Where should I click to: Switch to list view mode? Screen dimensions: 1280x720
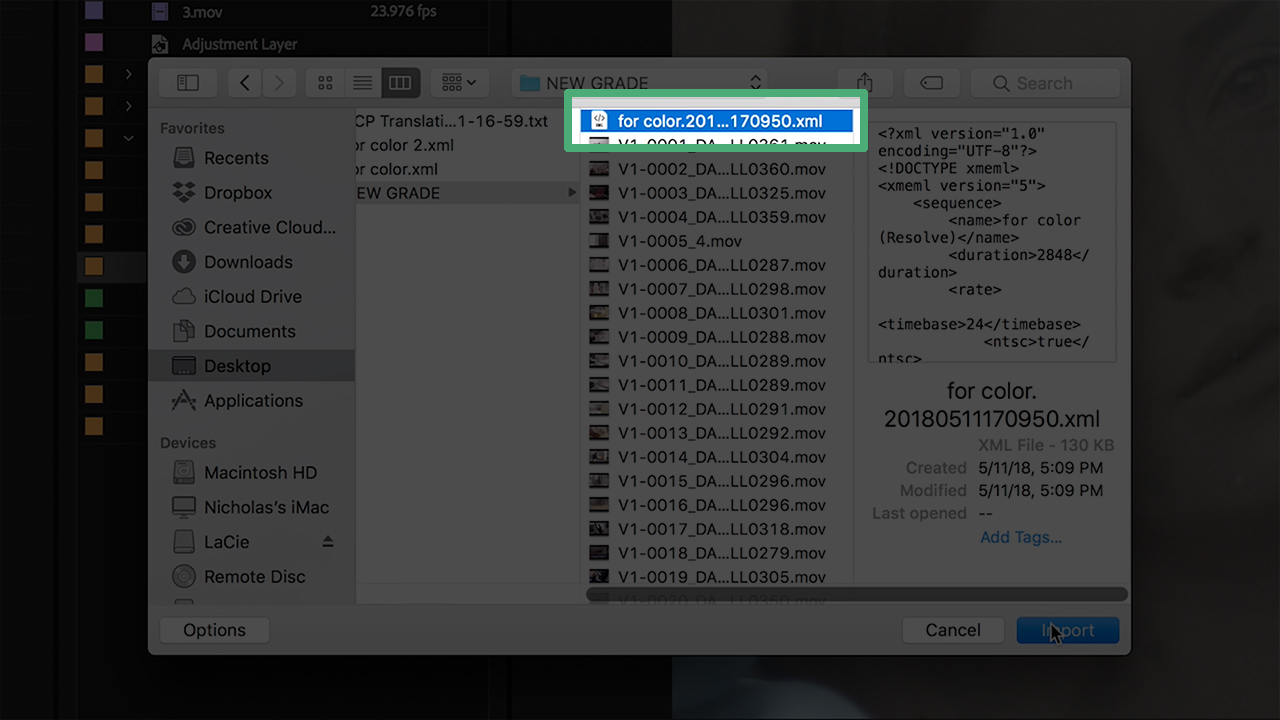(362, 82)
